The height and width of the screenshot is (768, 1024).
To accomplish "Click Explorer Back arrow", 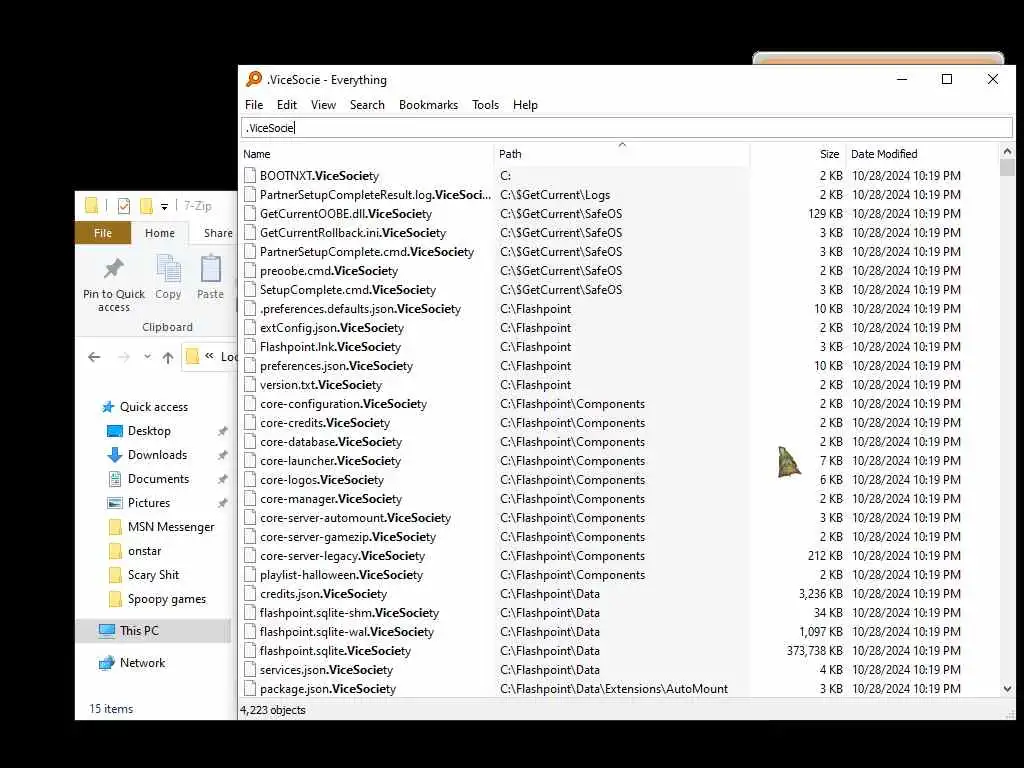I will click(94, 357).
